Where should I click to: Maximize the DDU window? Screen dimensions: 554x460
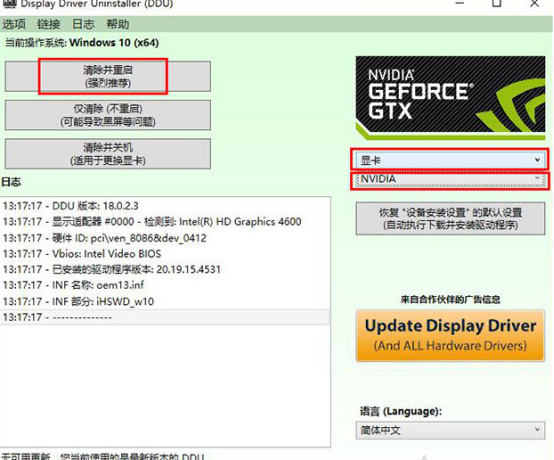497,4
